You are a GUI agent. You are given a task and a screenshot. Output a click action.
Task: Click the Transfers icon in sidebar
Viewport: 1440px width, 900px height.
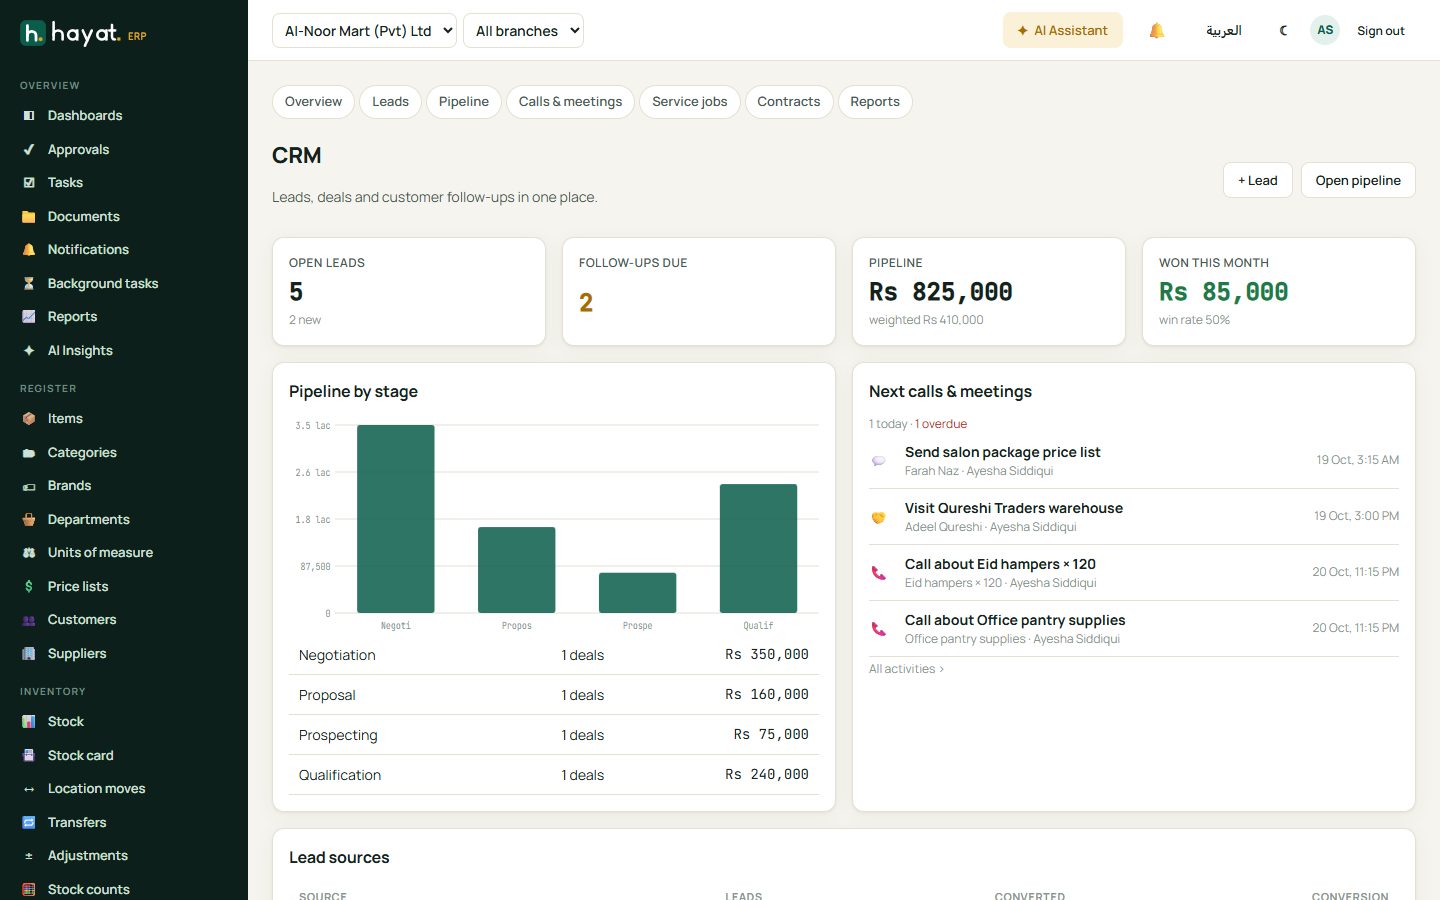coord(29,823)
